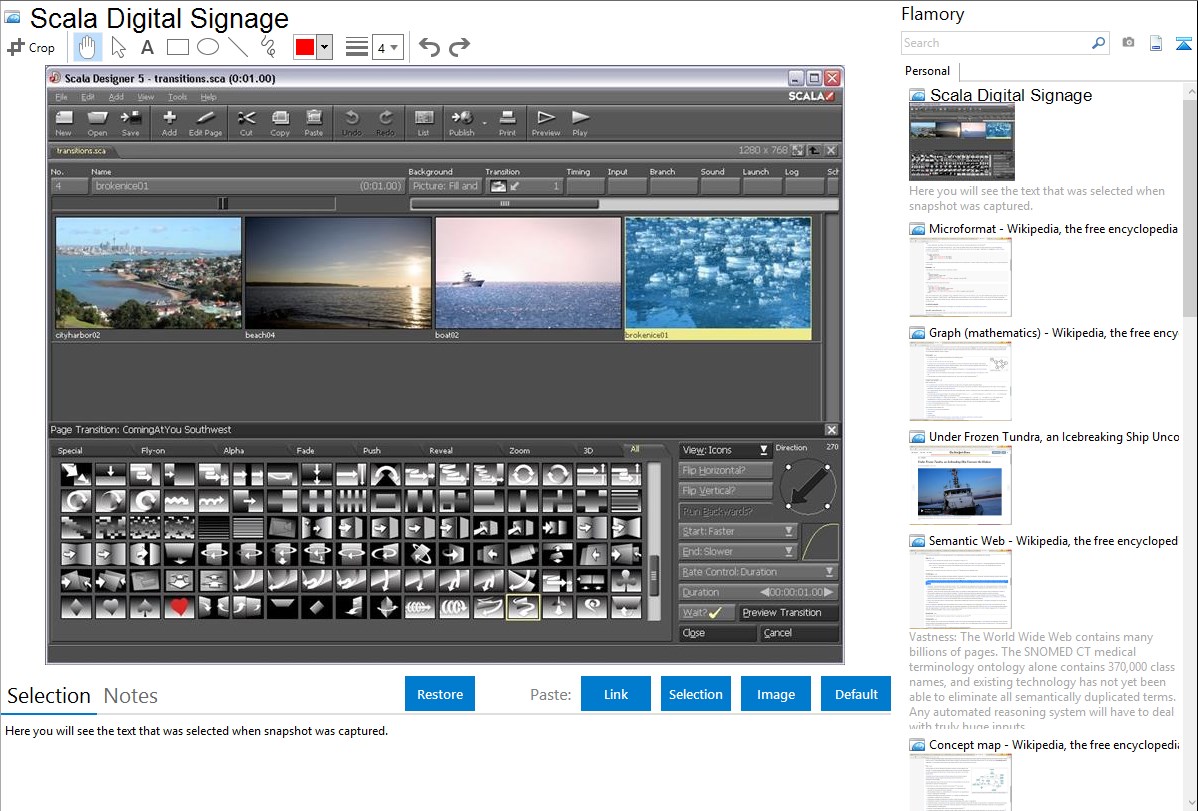The image size is (1198, 811).
Task: Click the Restore button
Action: (440, 694)
